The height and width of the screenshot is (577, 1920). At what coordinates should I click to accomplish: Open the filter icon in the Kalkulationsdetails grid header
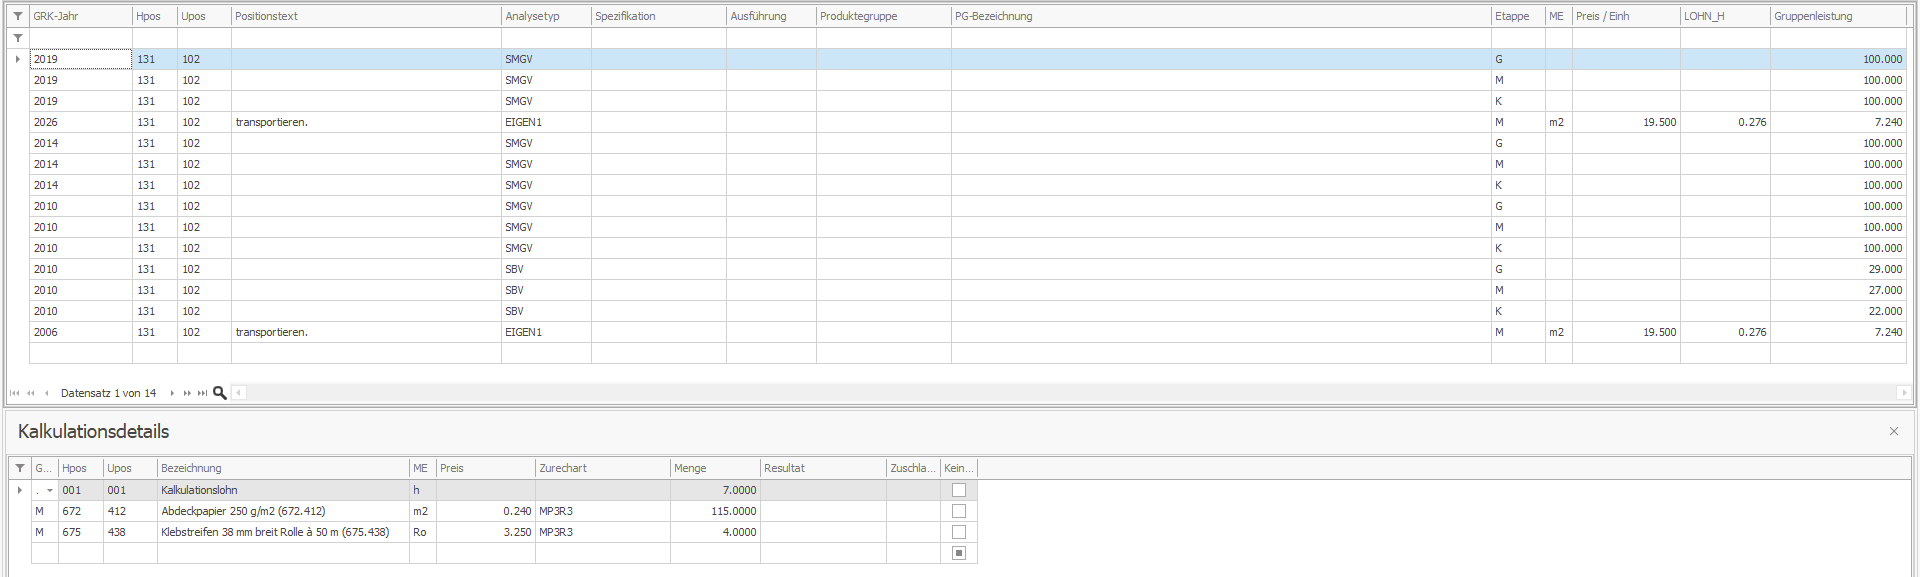pyautogui.click(x=20, y=468)
